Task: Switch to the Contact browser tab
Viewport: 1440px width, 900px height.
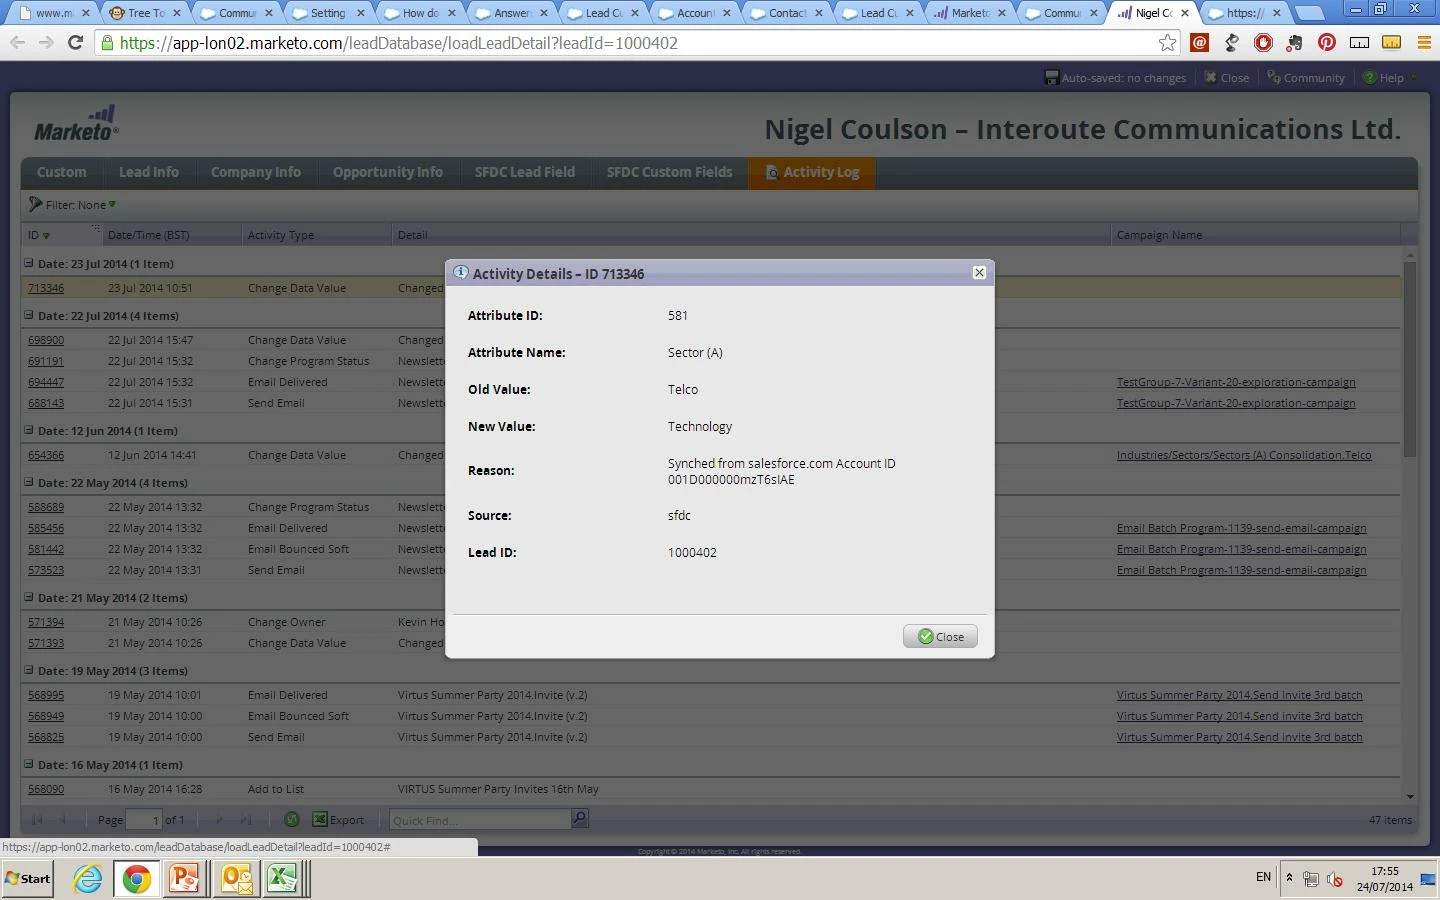Action: click(x=785, y=13)
